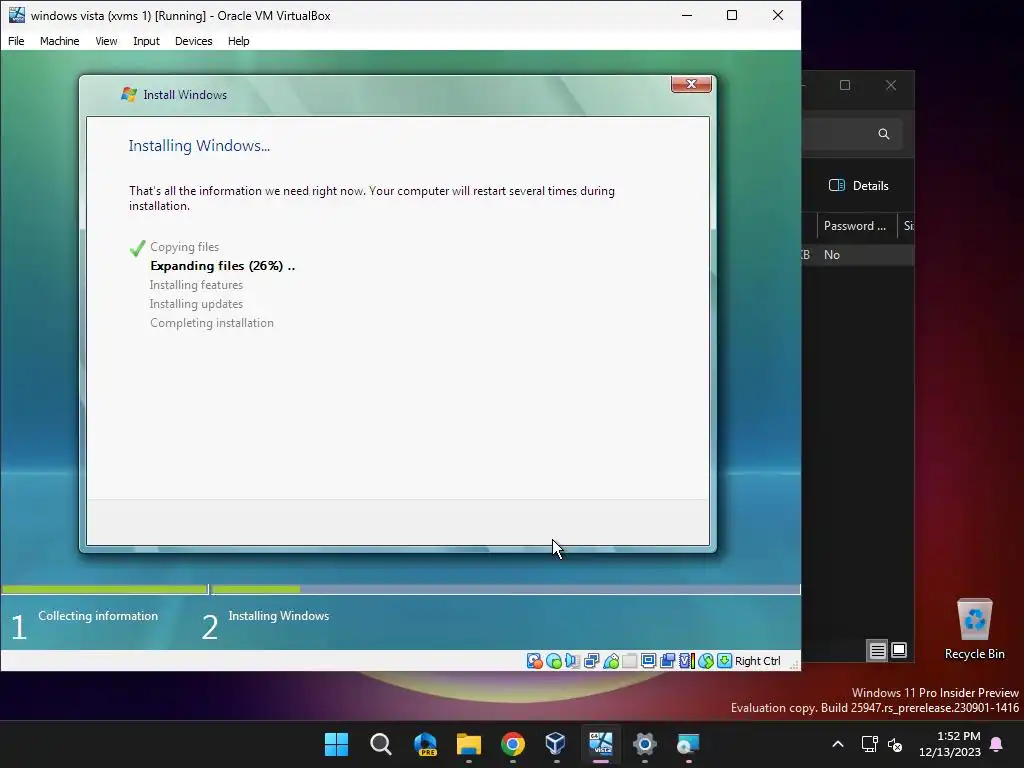Click the network icon in the system tray
Screen dimensions: 1024x768
[870, 744]
